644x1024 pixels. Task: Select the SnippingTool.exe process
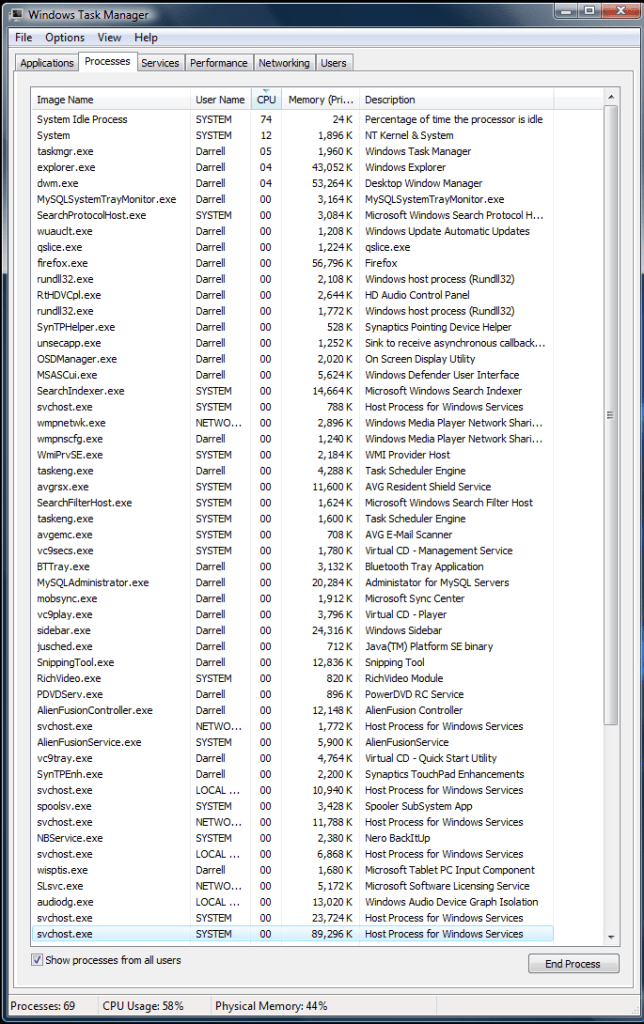pos(75,662)
